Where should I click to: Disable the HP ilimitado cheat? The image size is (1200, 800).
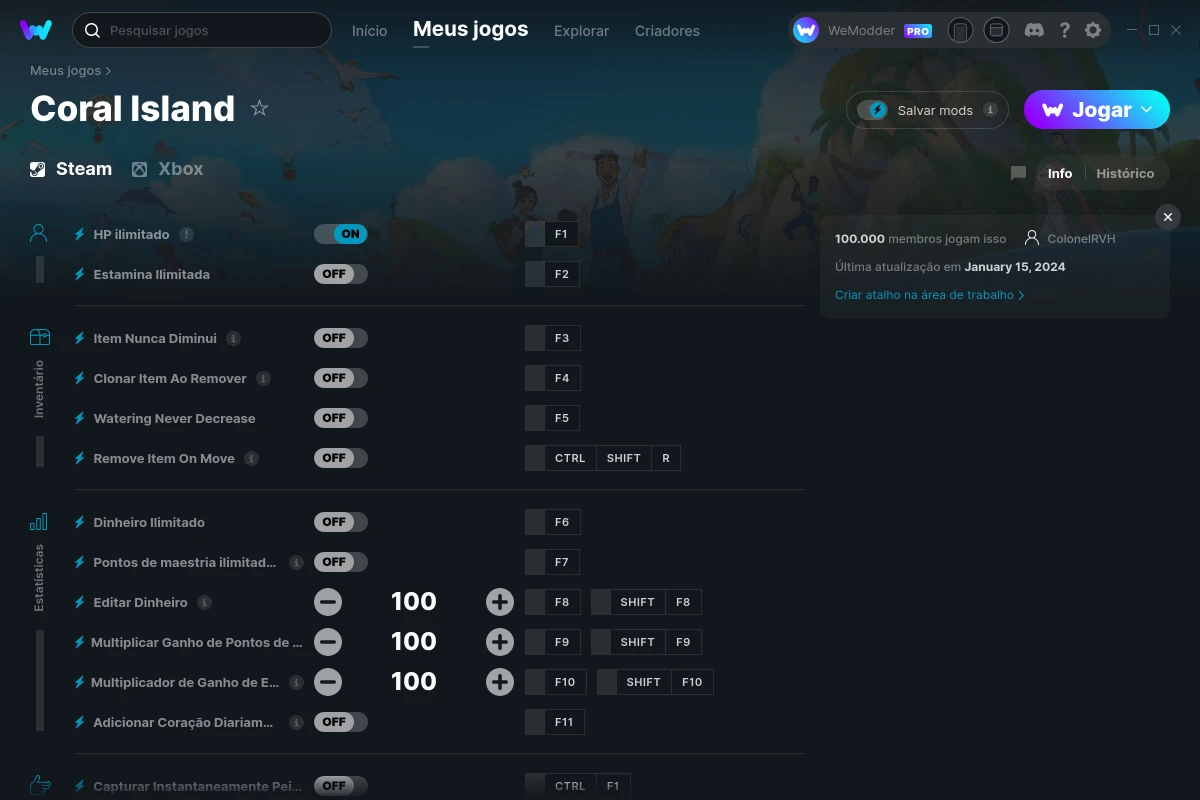pyautogui.click(x=341, y=233)
